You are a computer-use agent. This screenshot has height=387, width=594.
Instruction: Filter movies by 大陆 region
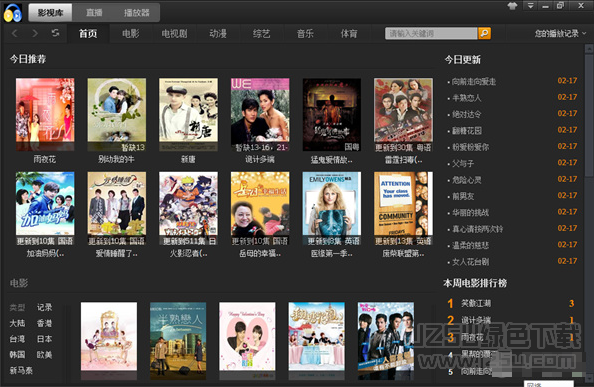pyautogui.click(x=17, y=323)
